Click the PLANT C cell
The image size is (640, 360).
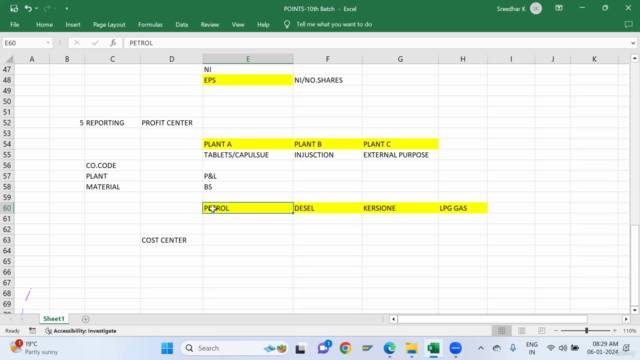[x=400, y=144]
